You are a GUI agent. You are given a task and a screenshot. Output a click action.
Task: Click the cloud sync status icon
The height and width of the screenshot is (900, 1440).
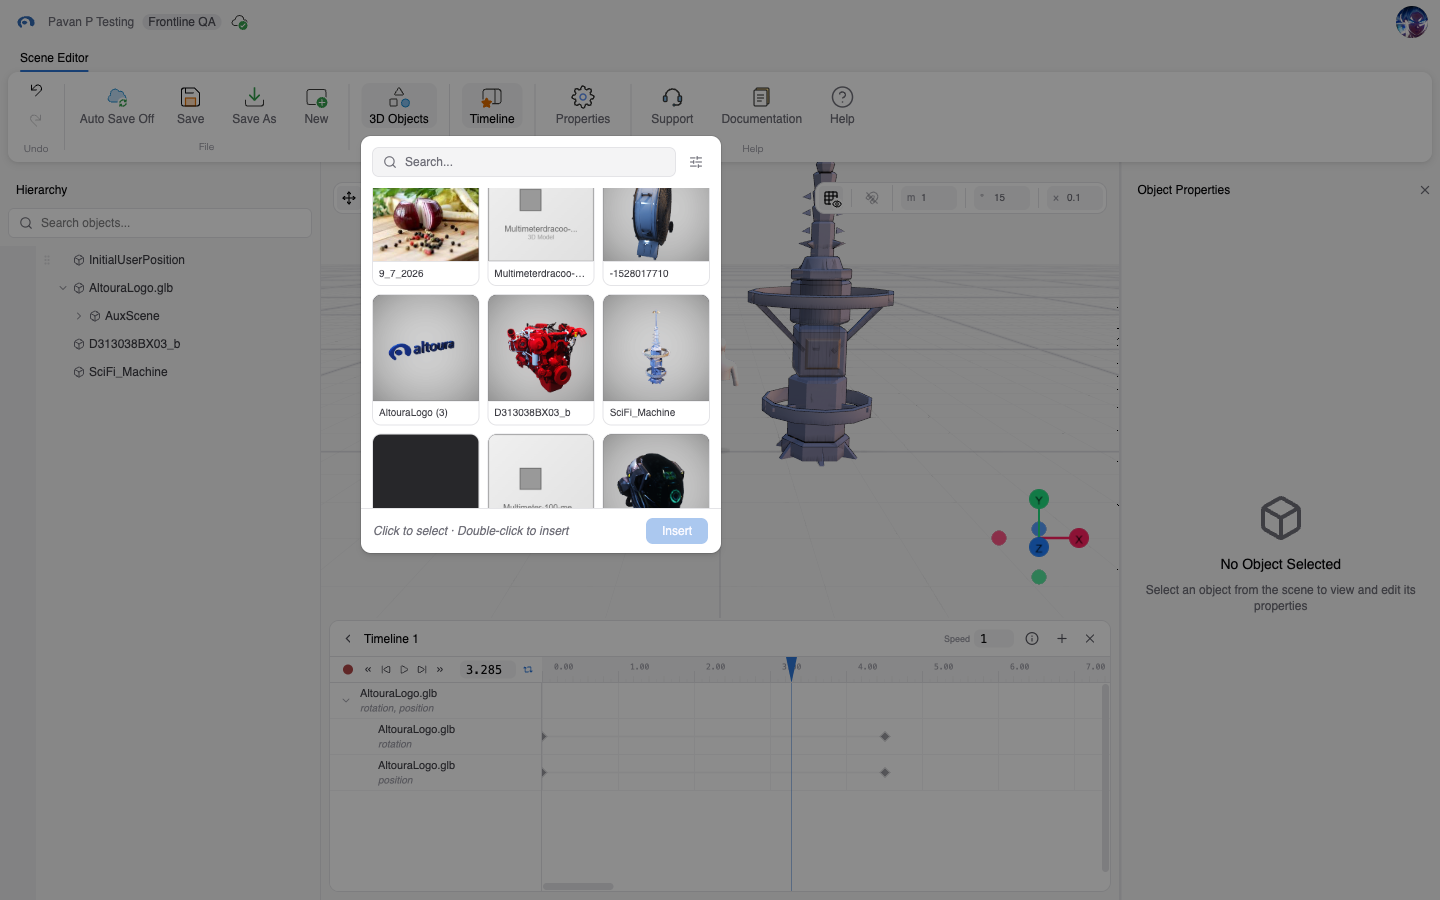(x=239, y=22)
